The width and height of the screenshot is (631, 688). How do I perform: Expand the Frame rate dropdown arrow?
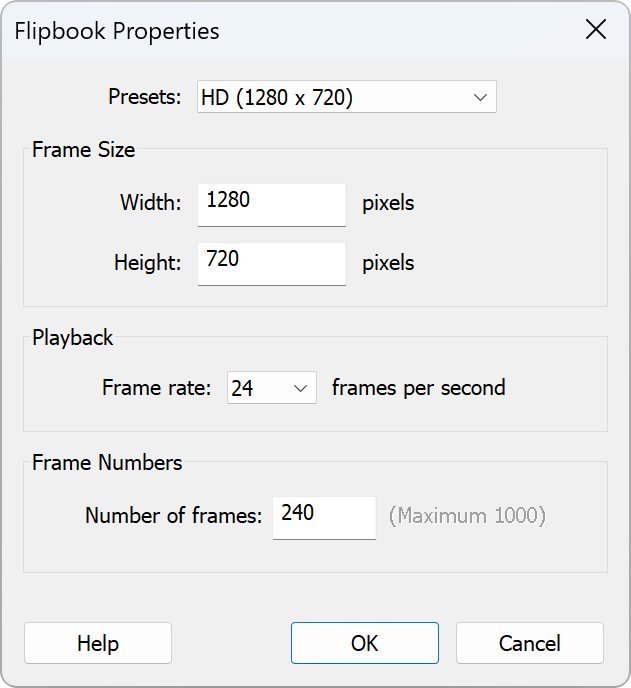point(300,387)
